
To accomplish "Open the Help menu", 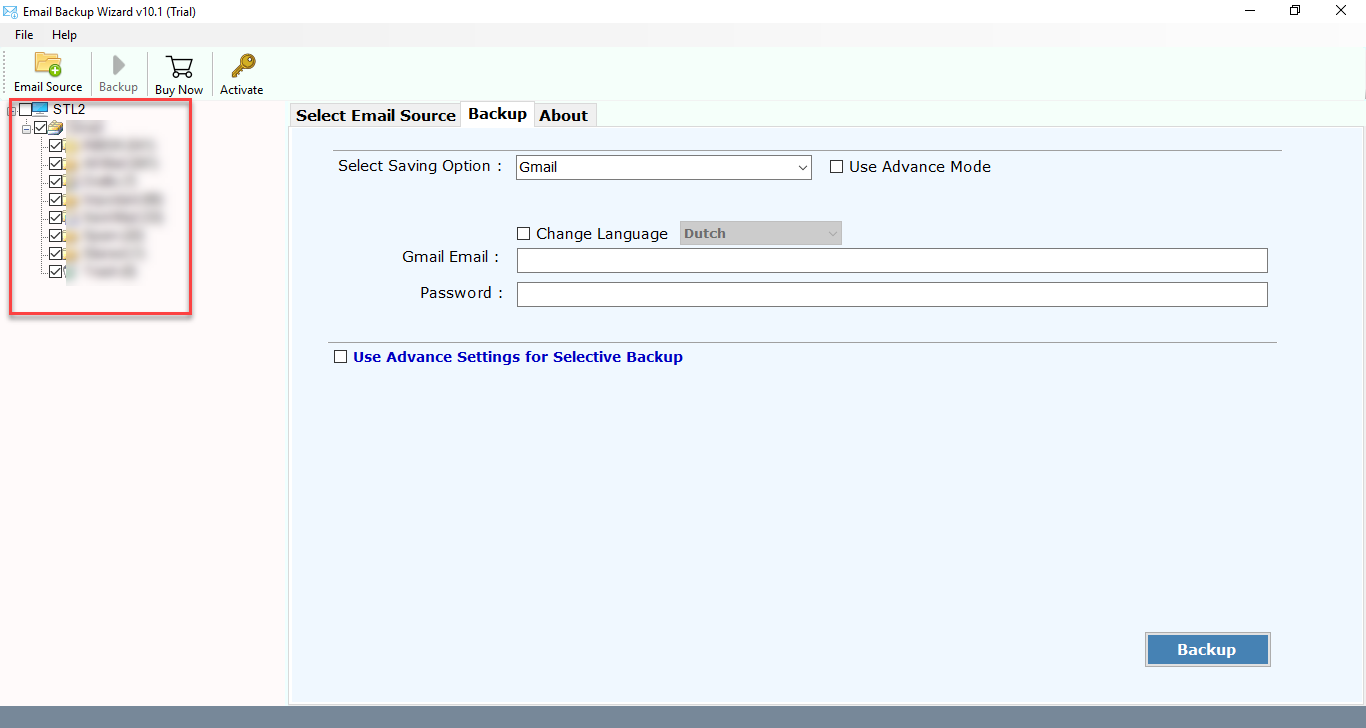I will pos(64,34).
